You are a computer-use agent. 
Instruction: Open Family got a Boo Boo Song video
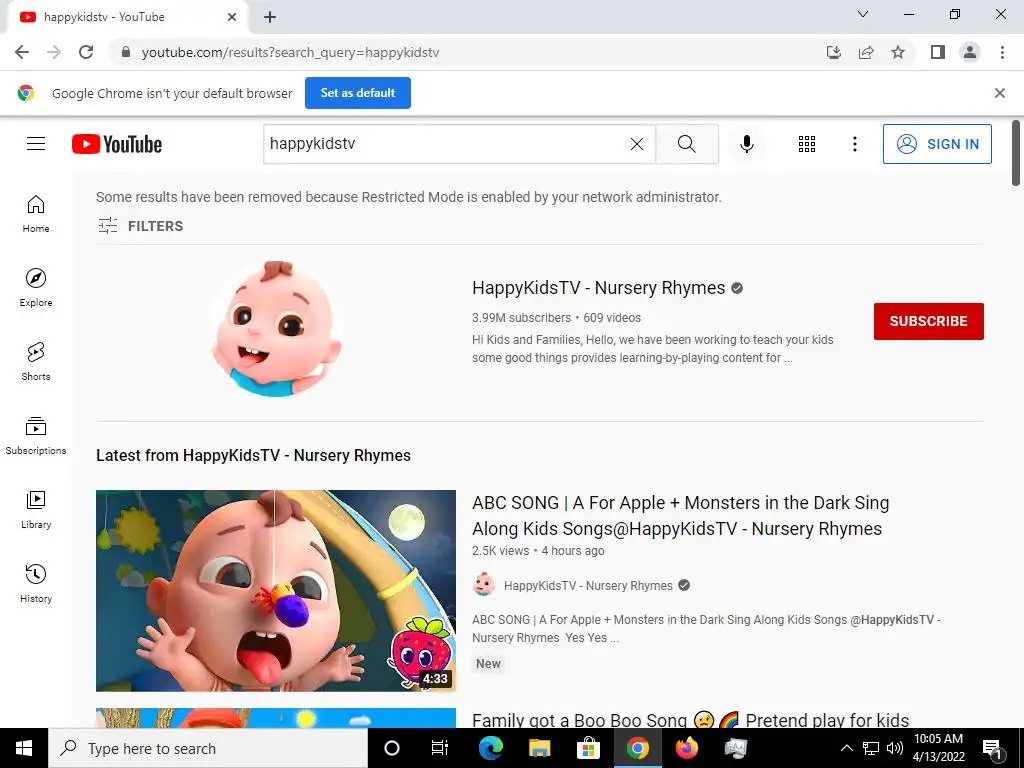pos(690,720)
